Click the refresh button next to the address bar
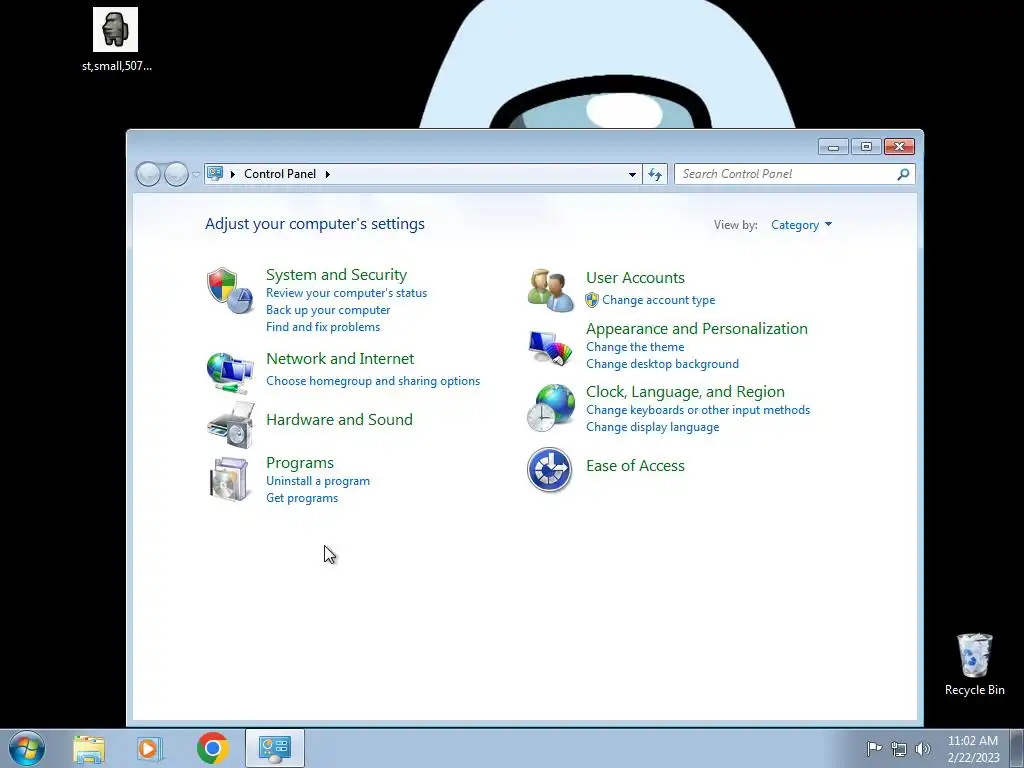Viewport: 1024px width, 768px height. (655, 174)
